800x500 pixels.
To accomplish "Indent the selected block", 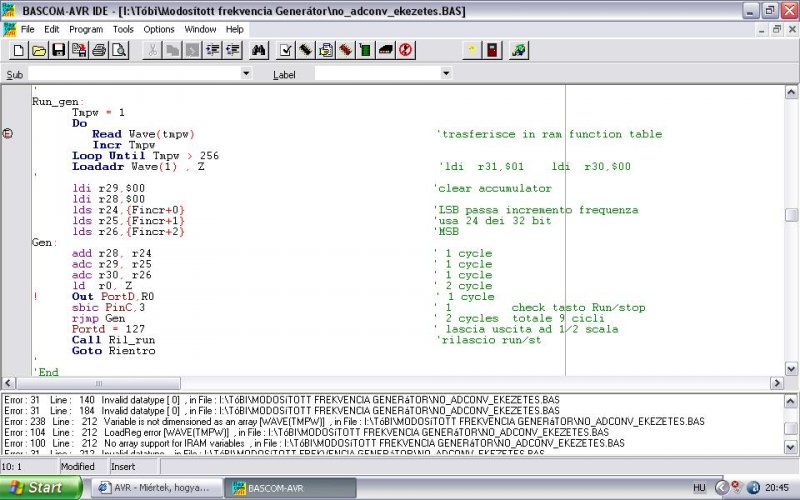I will tap(212, 50).
